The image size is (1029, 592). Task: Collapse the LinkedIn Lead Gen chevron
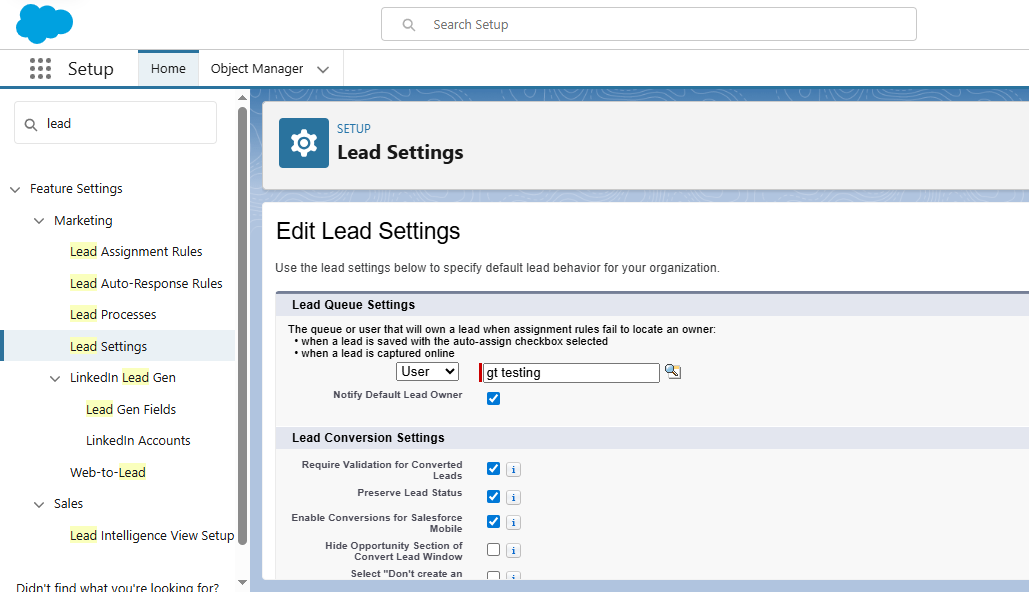click(55, 378)
